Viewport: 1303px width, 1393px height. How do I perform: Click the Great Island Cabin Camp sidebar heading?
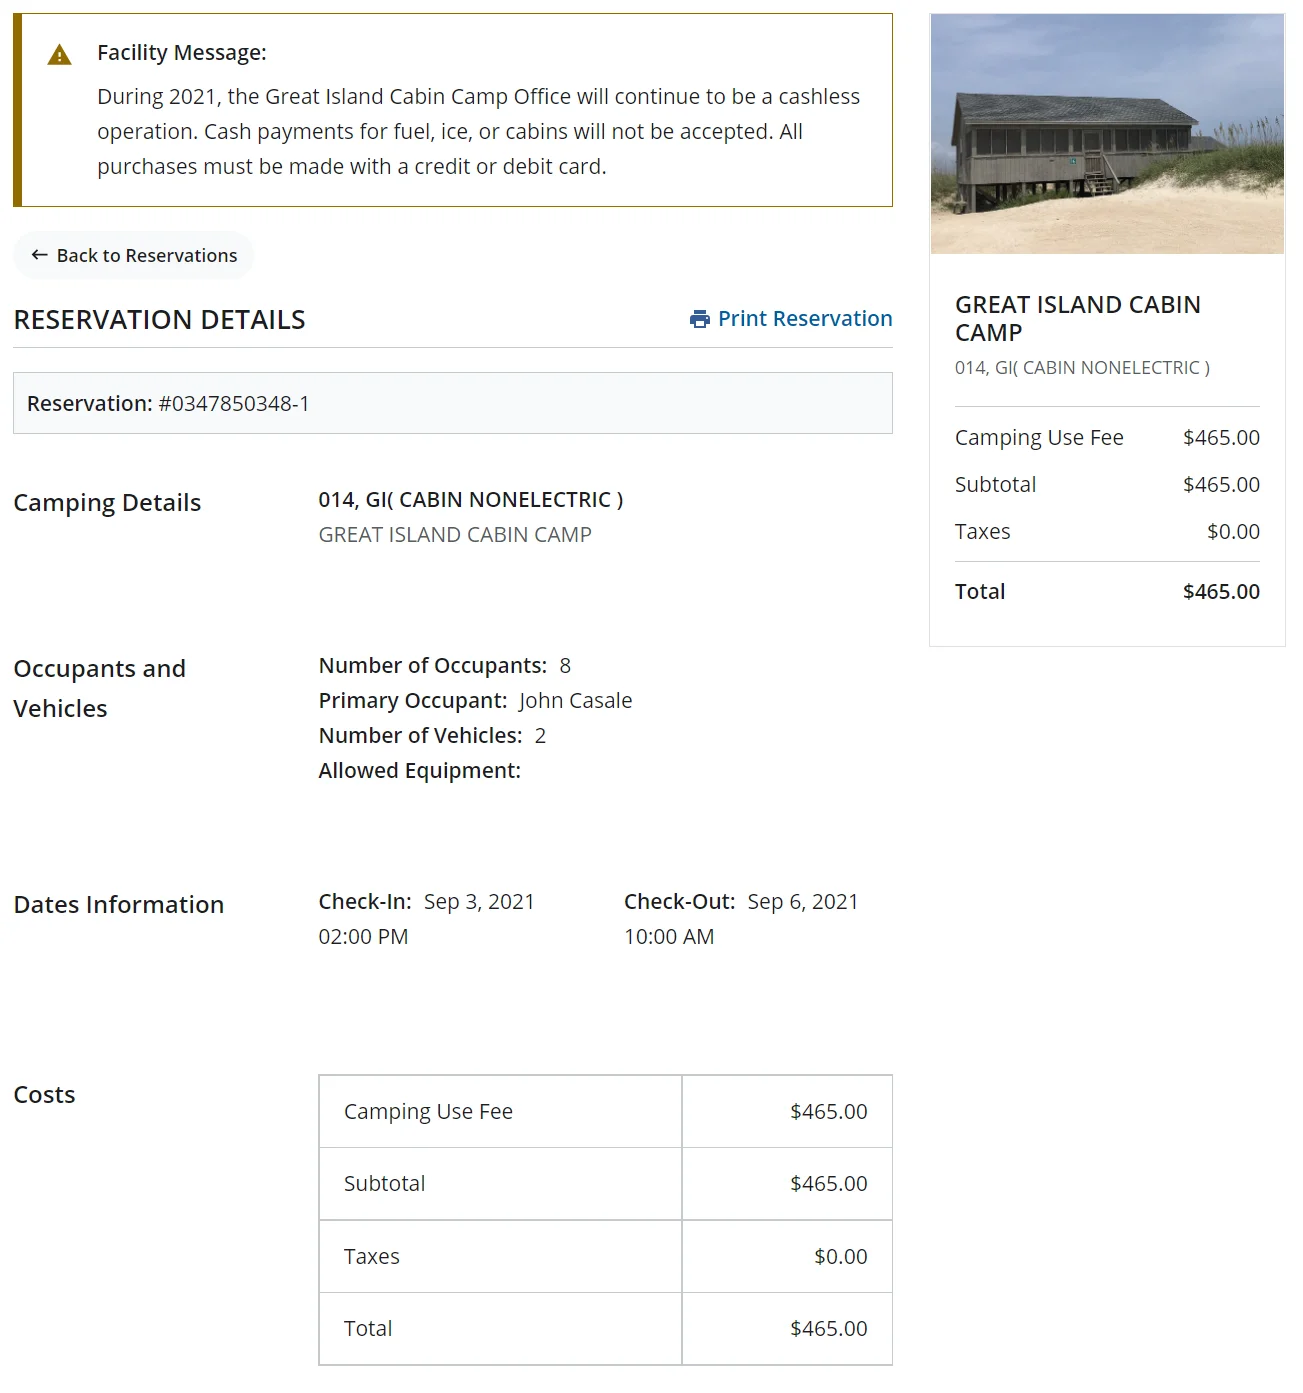click(1077, 318)
